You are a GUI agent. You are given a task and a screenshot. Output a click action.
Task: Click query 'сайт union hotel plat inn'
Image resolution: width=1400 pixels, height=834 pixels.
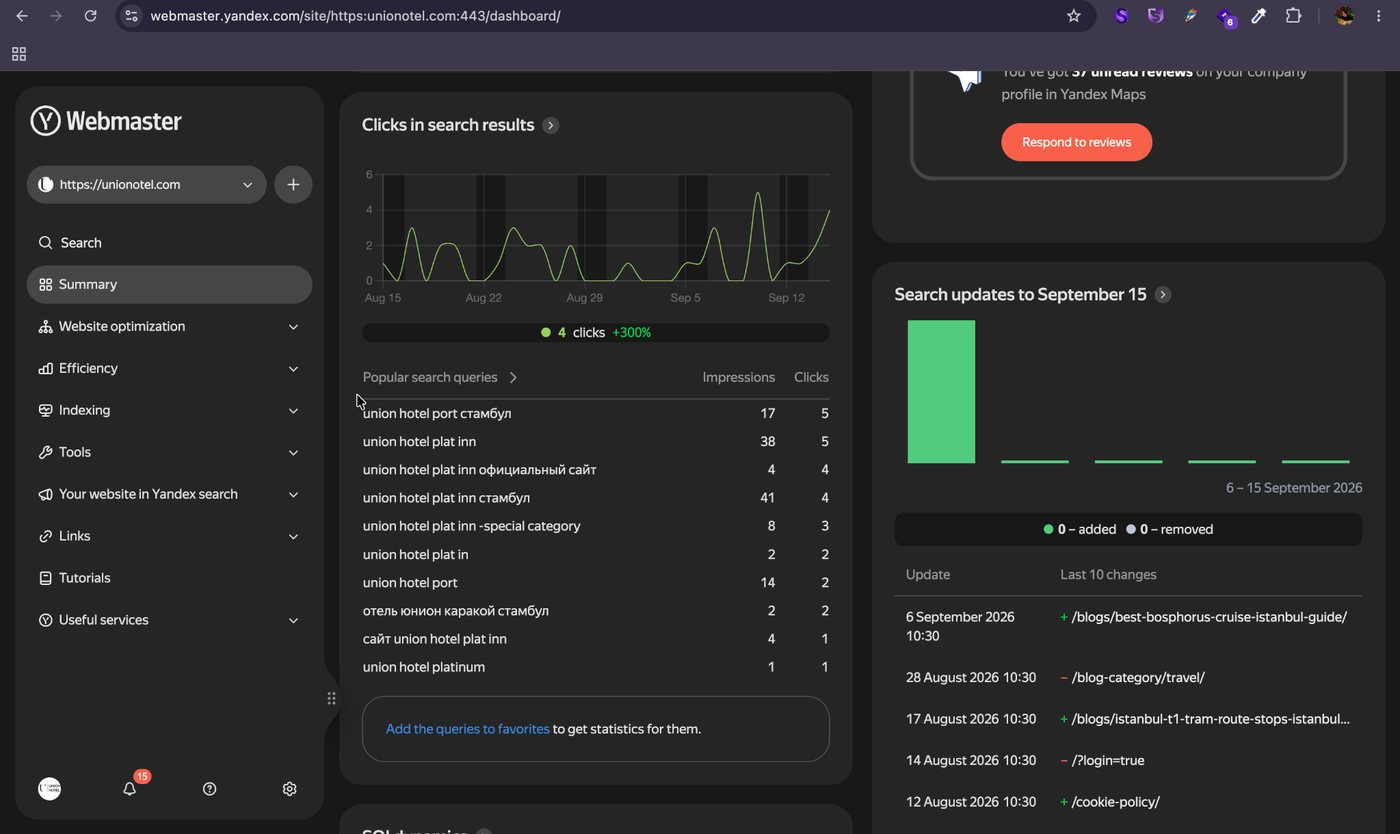[x=435, y=639]
